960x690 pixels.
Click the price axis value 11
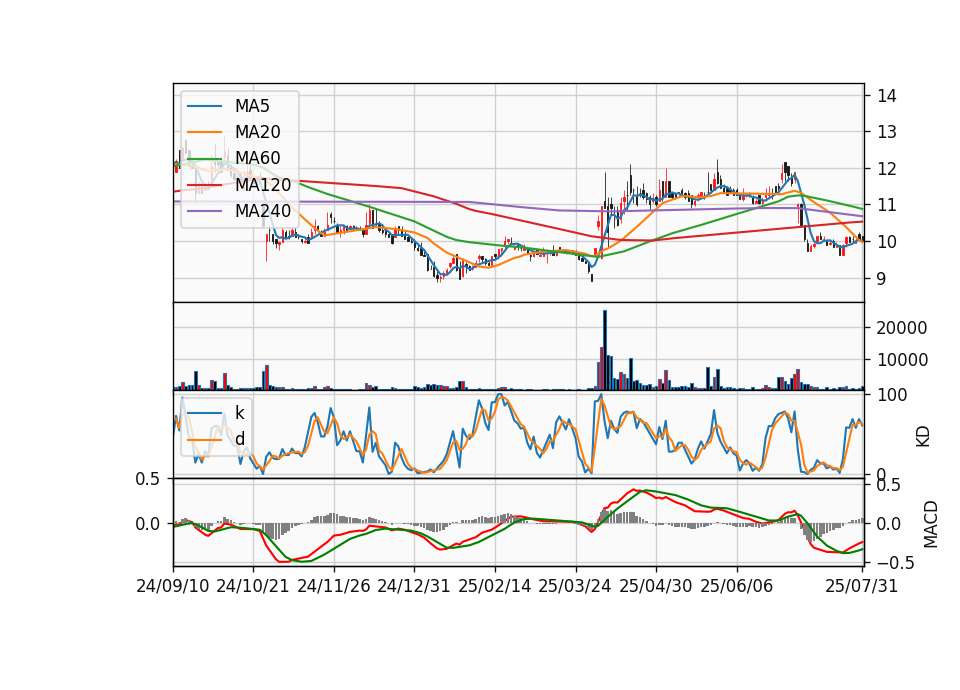pyautogui.click(x=887, y=205)
